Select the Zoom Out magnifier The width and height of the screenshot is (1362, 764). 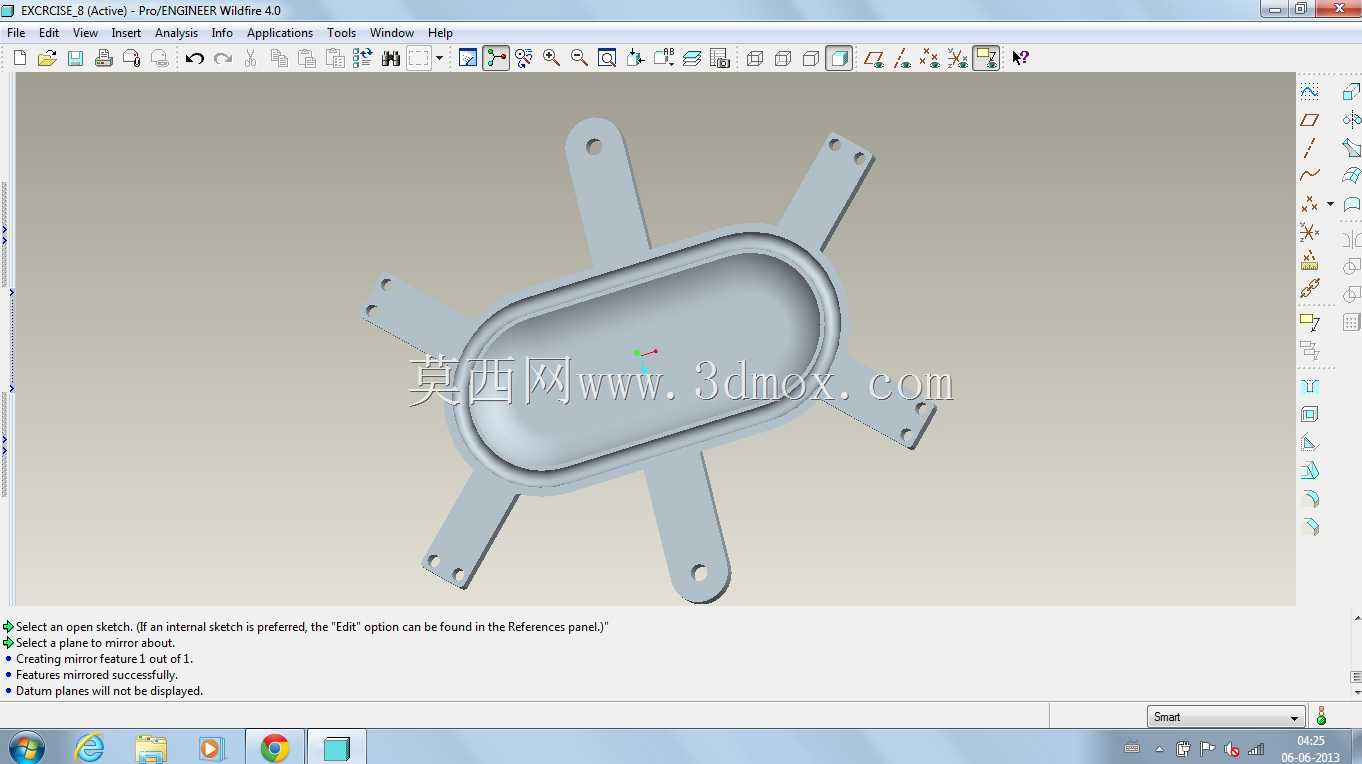579,58
